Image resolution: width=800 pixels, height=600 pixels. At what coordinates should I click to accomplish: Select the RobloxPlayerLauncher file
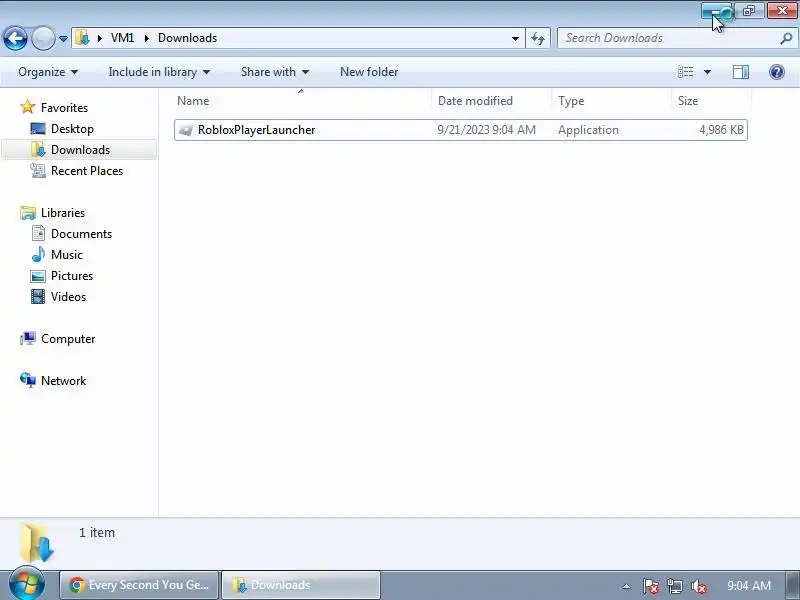[x=461, y=130]
